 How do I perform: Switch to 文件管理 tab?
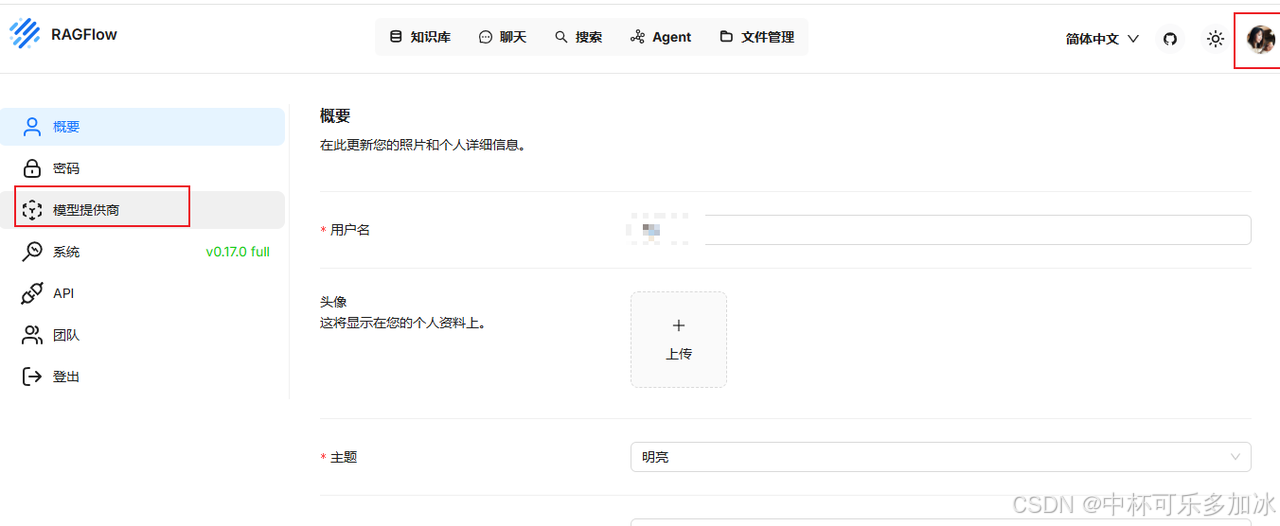757,37
